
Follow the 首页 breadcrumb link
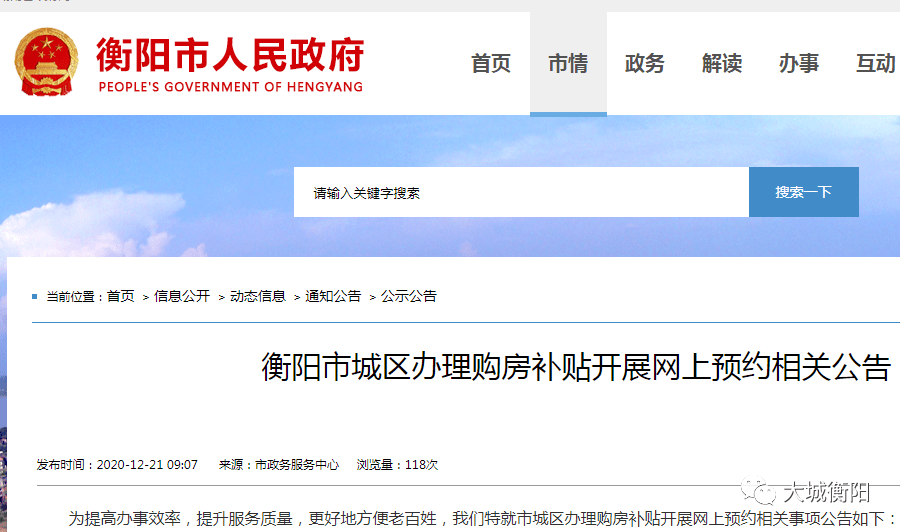121,296
